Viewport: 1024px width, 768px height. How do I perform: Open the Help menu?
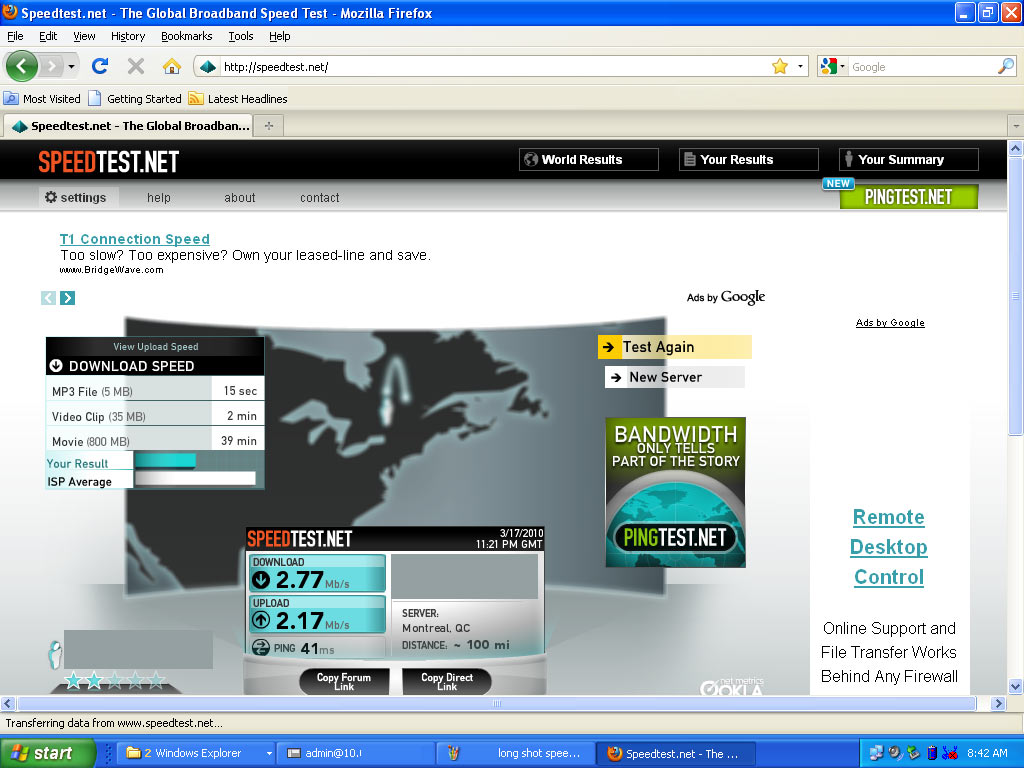click(x=280, y=36)
